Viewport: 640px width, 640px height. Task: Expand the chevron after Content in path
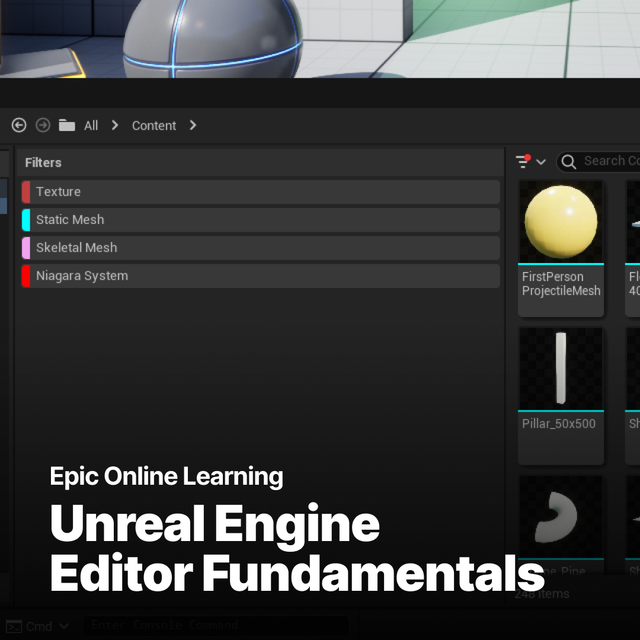point(193,125)
